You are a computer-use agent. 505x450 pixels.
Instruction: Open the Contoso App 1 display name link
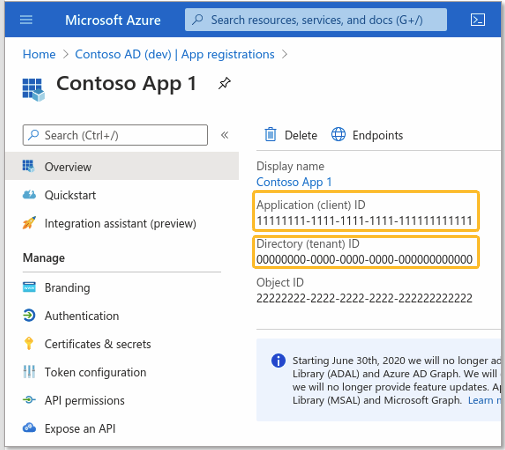294,182
